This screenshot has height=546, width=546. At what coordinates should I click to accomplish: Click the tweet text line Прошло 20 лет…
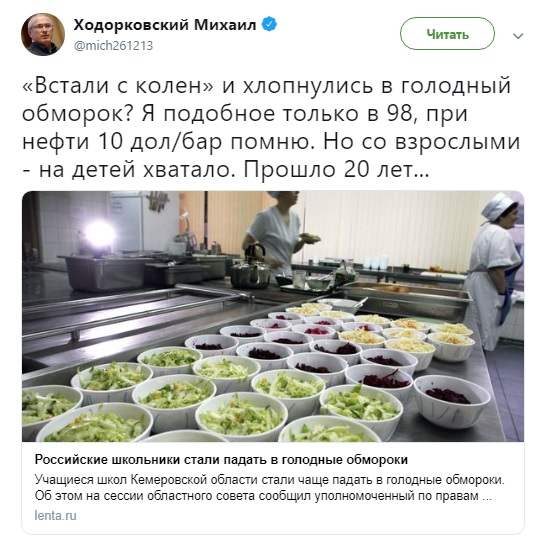[x=336, y=170]
